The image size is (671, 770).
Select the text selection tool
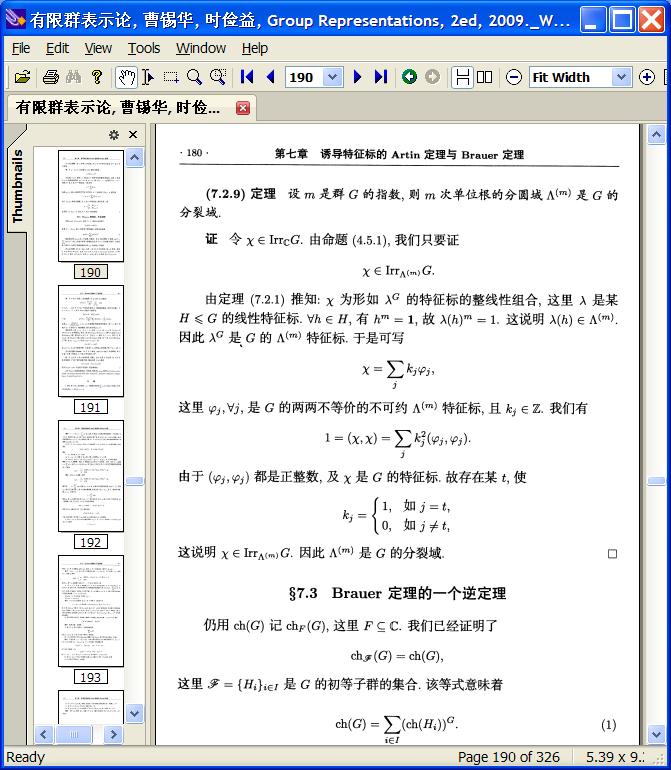[x=148, y=77]
